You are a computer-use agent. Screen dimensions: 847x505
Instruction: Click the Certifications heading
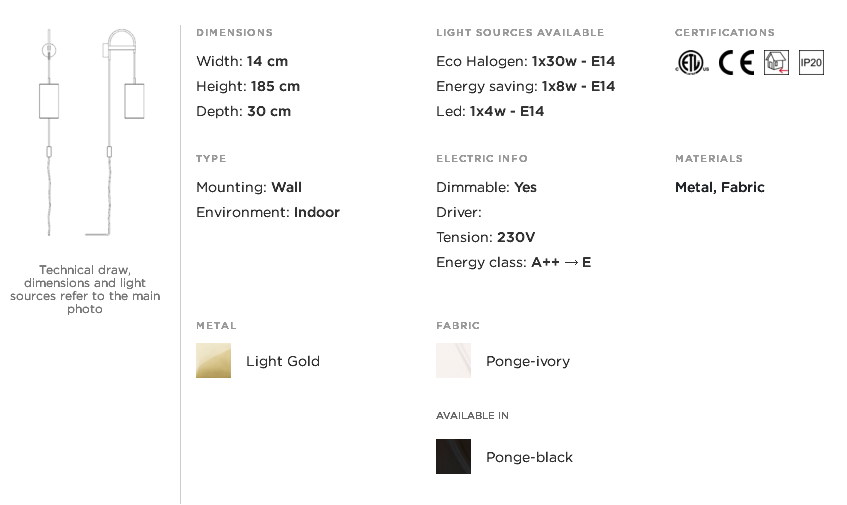tap(724, 32)
